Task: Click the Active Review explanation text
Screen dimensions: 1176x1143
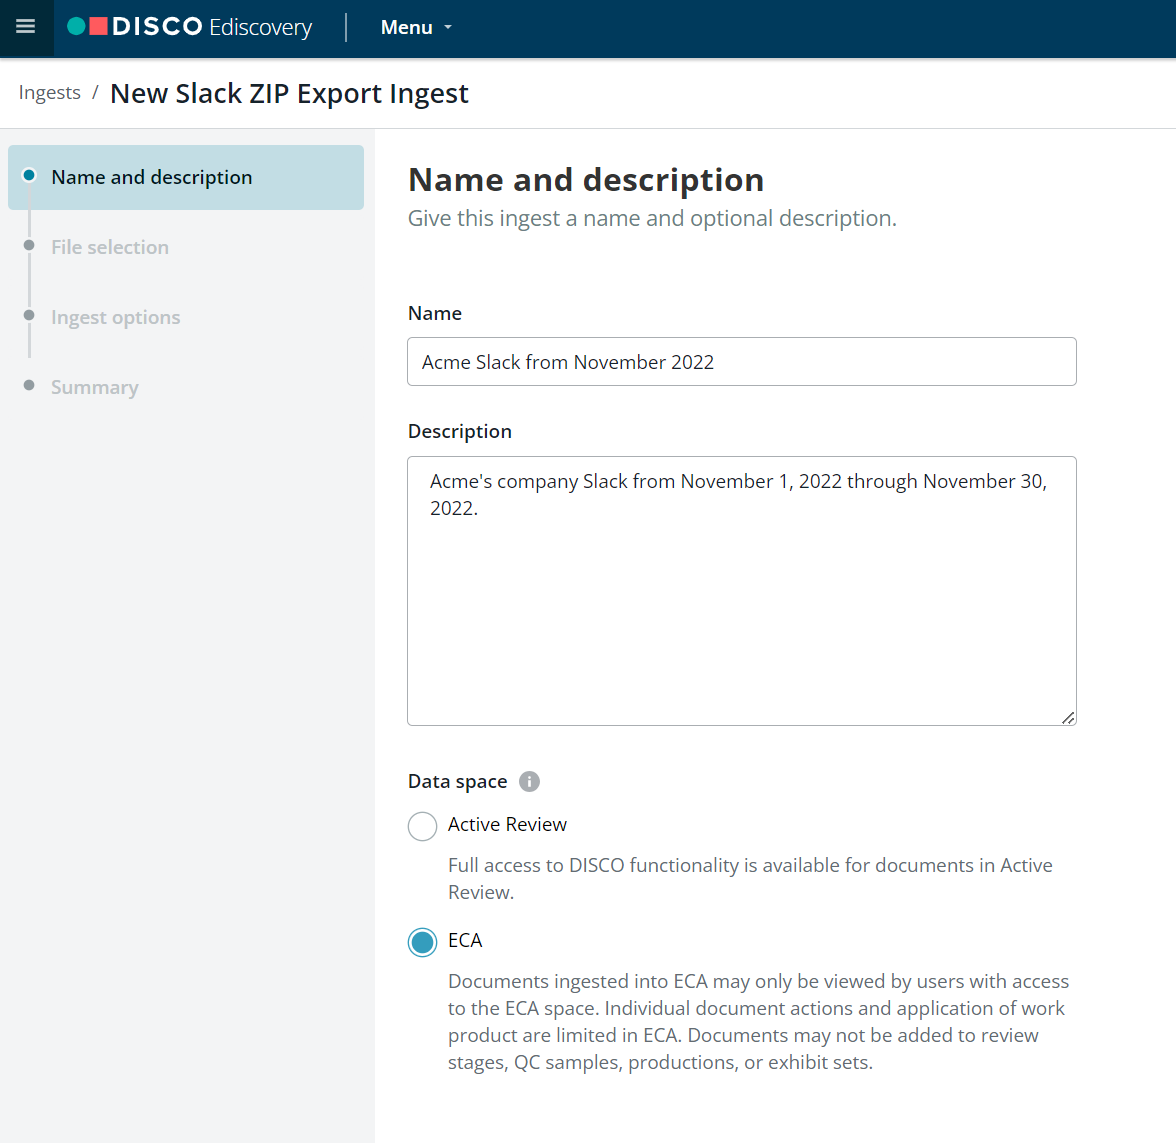Action: point(750,878)
